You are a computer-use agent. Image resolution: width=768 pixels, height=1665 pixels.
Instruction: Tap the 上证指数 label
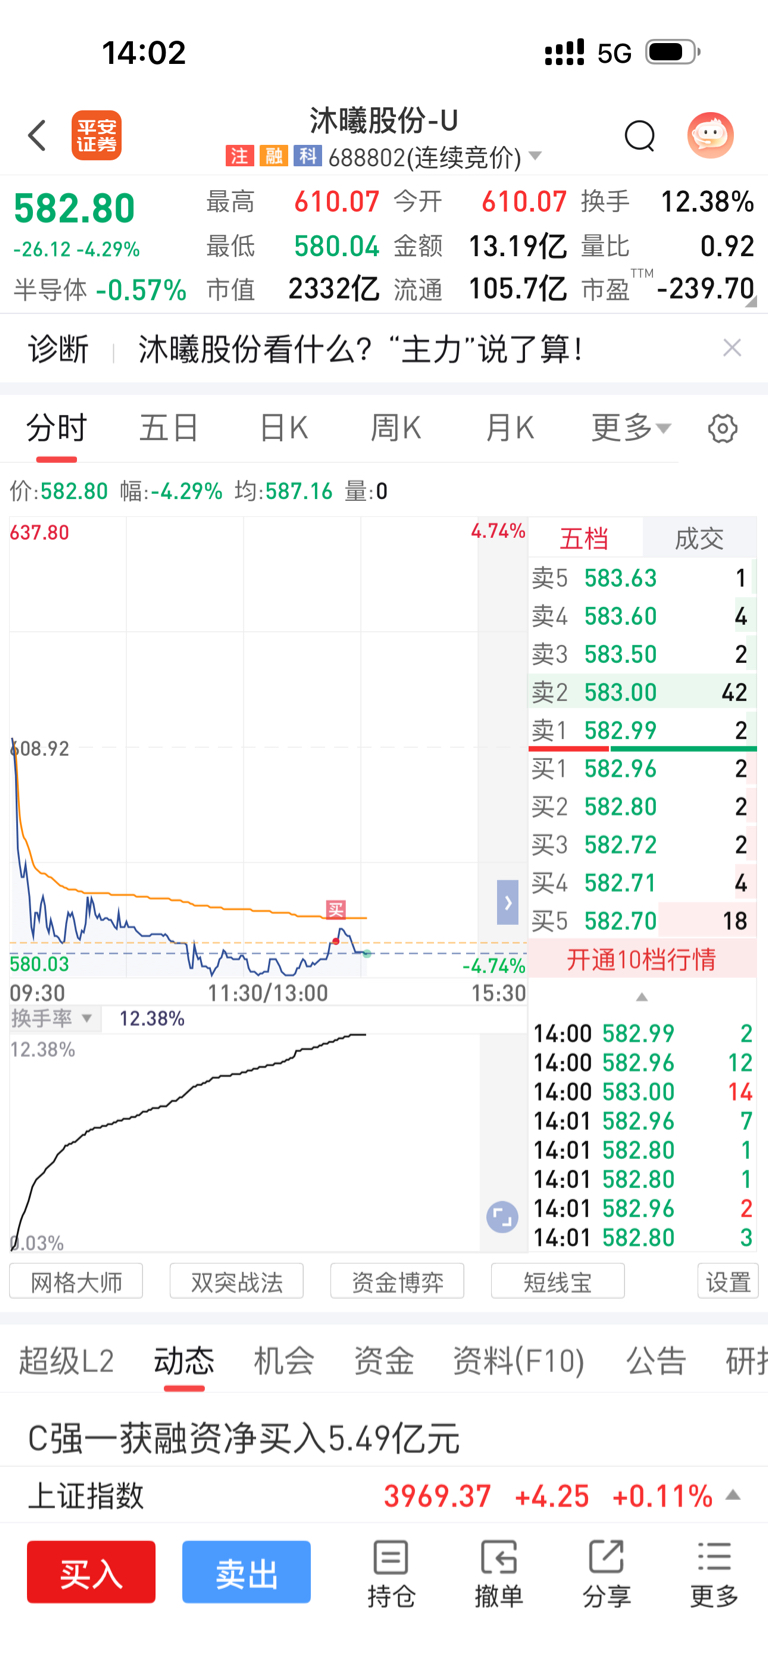[x=86, y=1496]
